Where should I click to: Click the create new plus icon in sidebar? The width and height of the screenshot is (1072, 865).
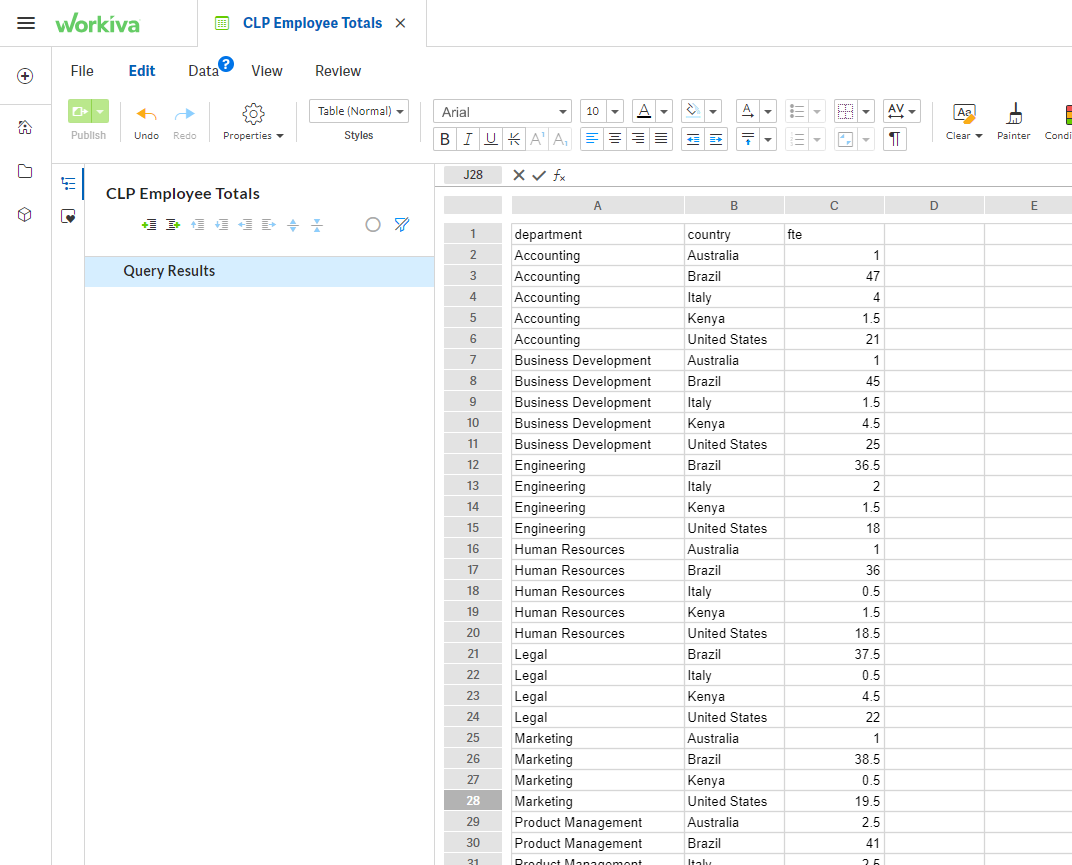click(x=25, y=76)
